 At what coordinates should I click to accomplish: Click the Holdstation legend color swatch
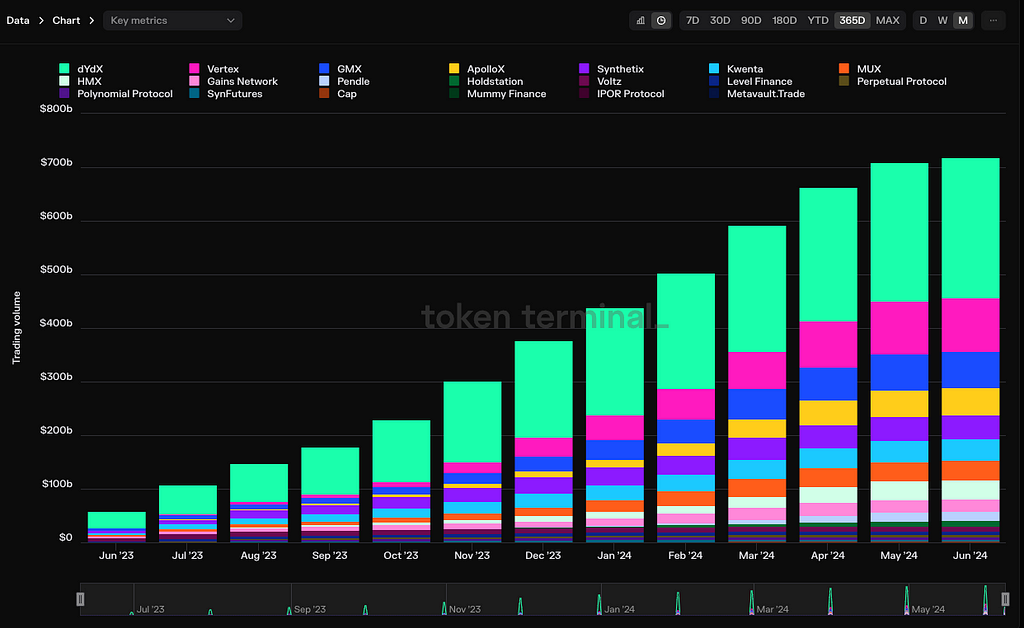(x=454, y=81)
